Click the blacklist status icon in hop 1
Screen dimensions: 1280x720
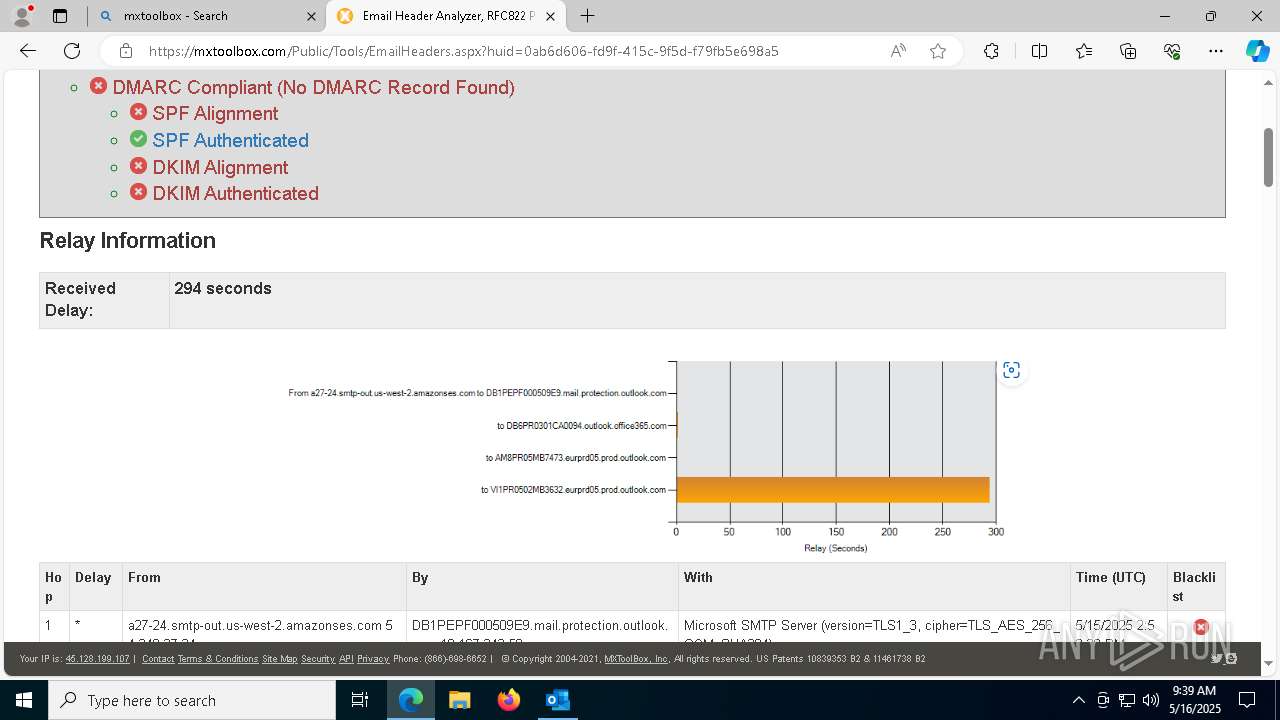[1201, 627]
